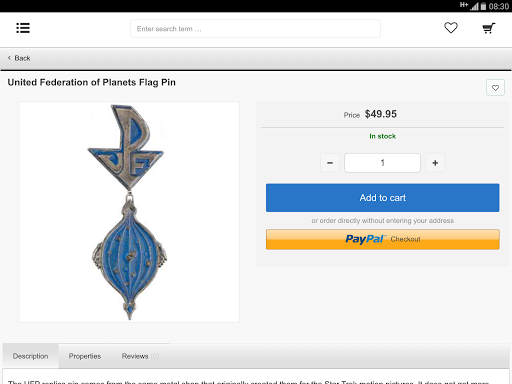The image size is (512, 384).
Task: Open the hamburger list menu icon
Action: pyautogui.click(x=23, y=28)
